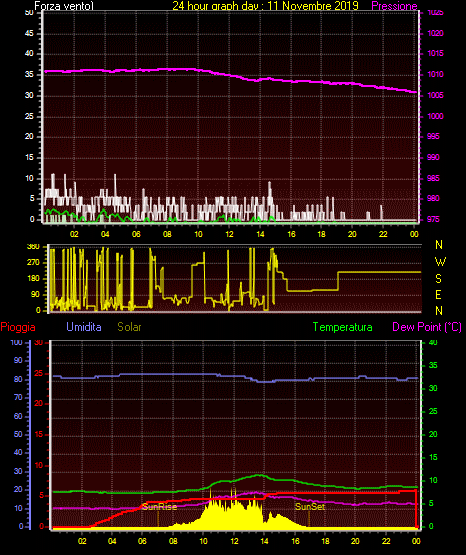Click the 22 hour tick on bottom graph
The width and height of the screenshot is (466, 555).
click(x=386, y=541)
